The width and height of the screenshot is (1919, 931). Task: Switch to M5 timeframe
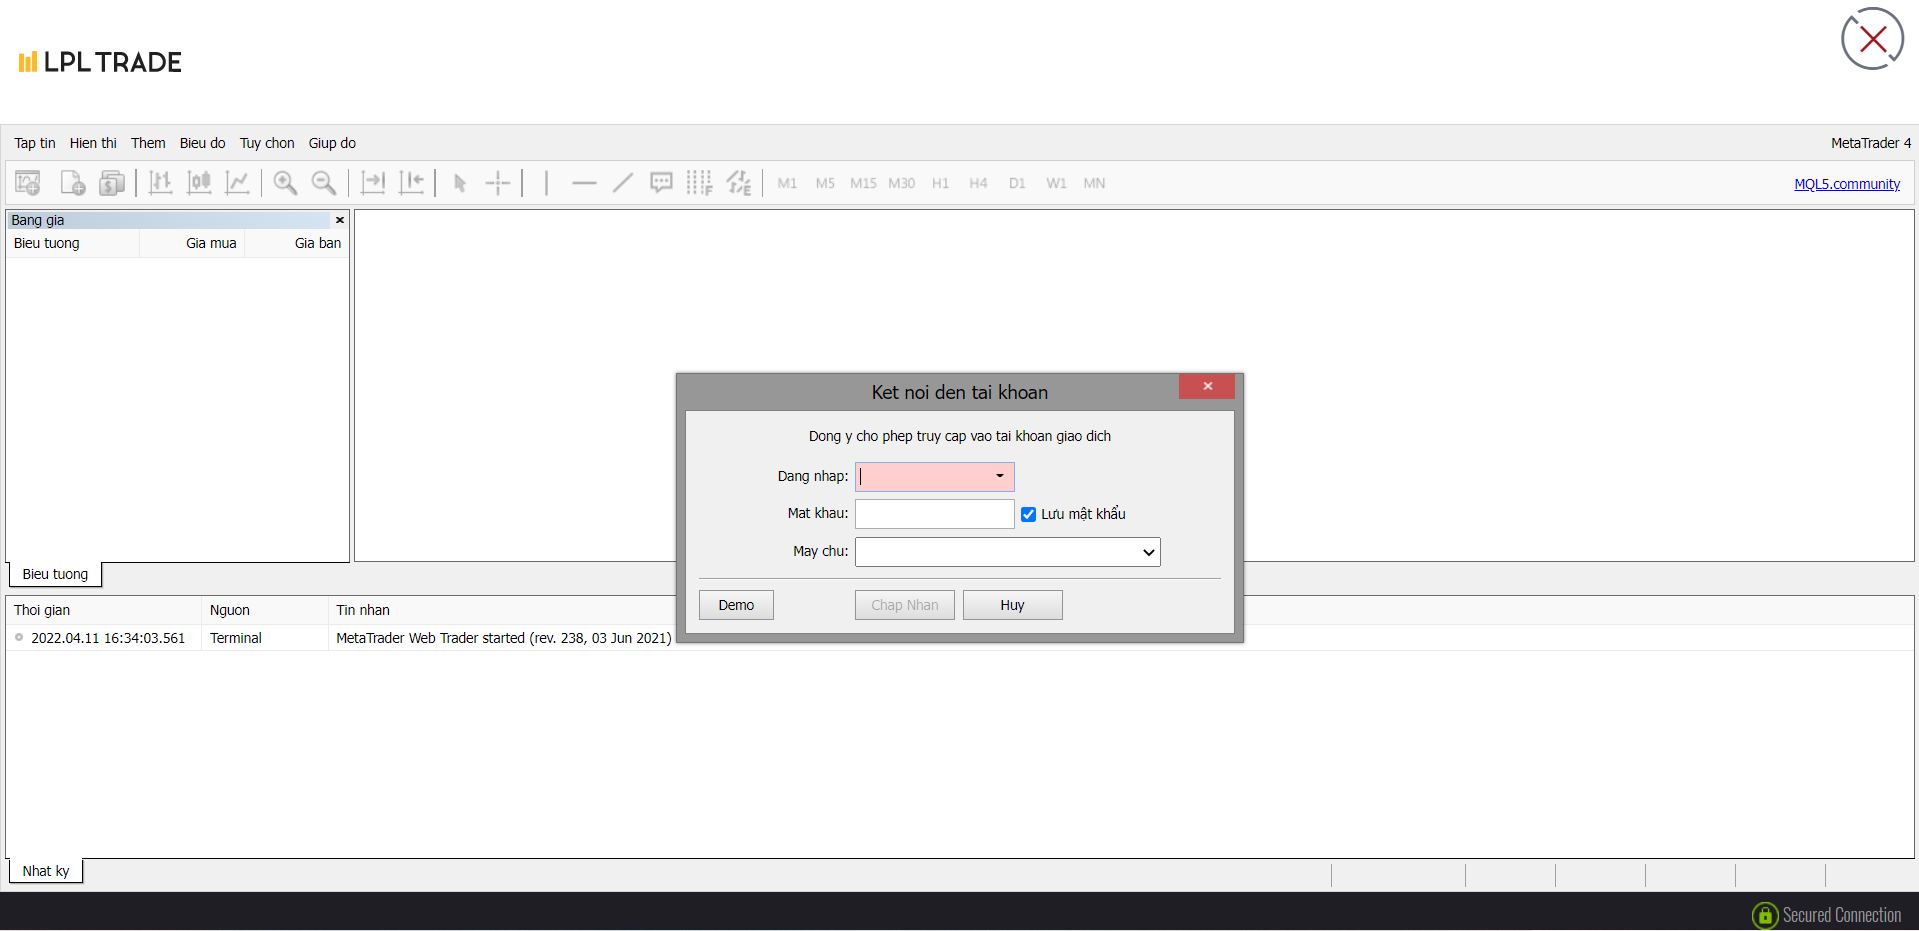(x=825, y=183)
